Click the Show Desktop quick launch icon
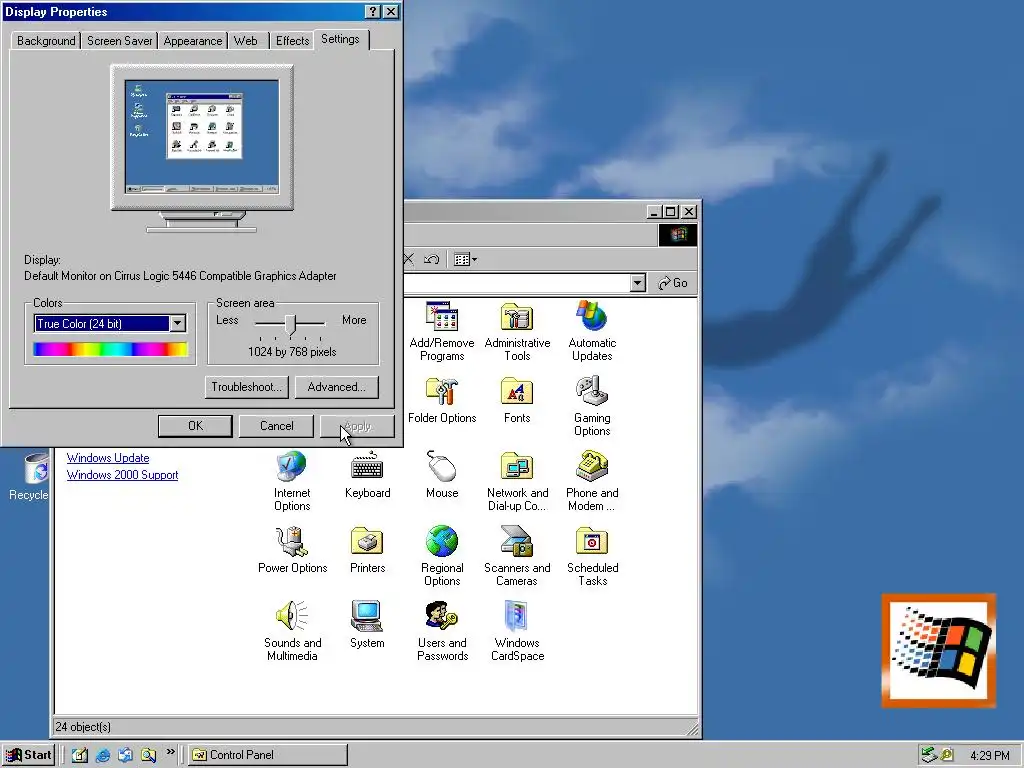The height and width of the screenshot is (768, 1024). [80, 755]
